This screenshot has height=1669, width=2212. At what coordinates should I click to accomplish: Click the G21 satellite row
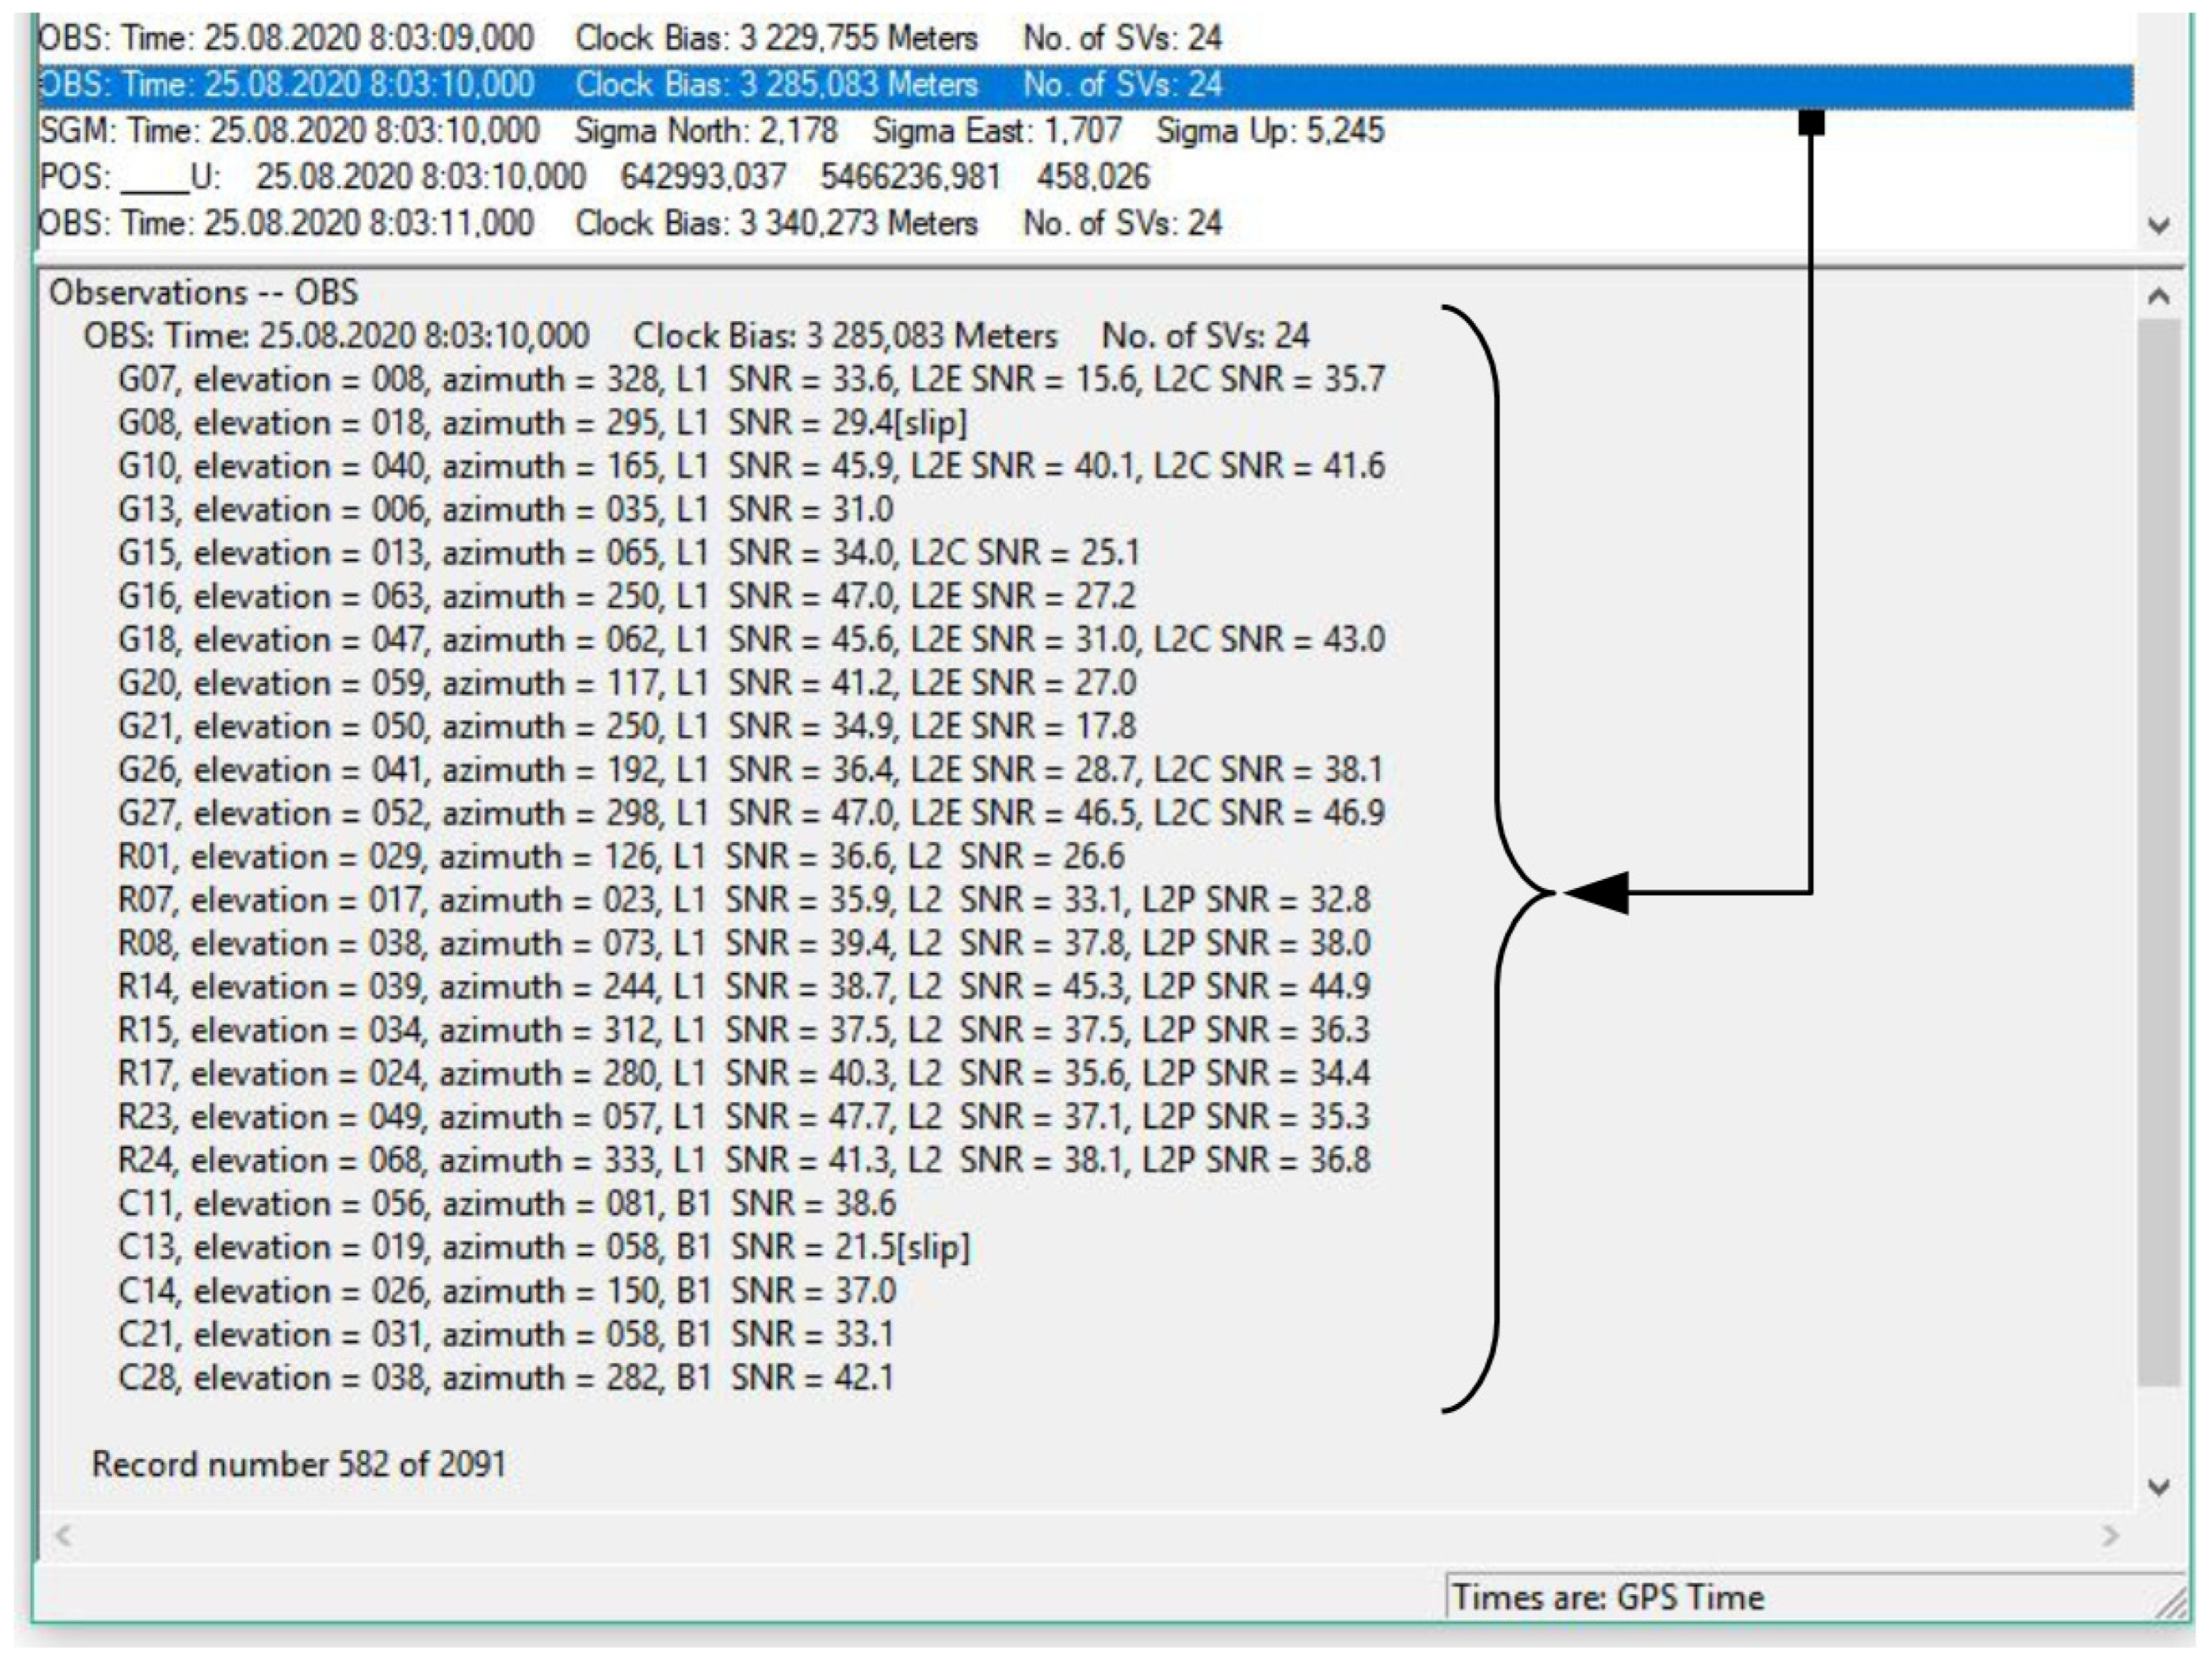626,727
